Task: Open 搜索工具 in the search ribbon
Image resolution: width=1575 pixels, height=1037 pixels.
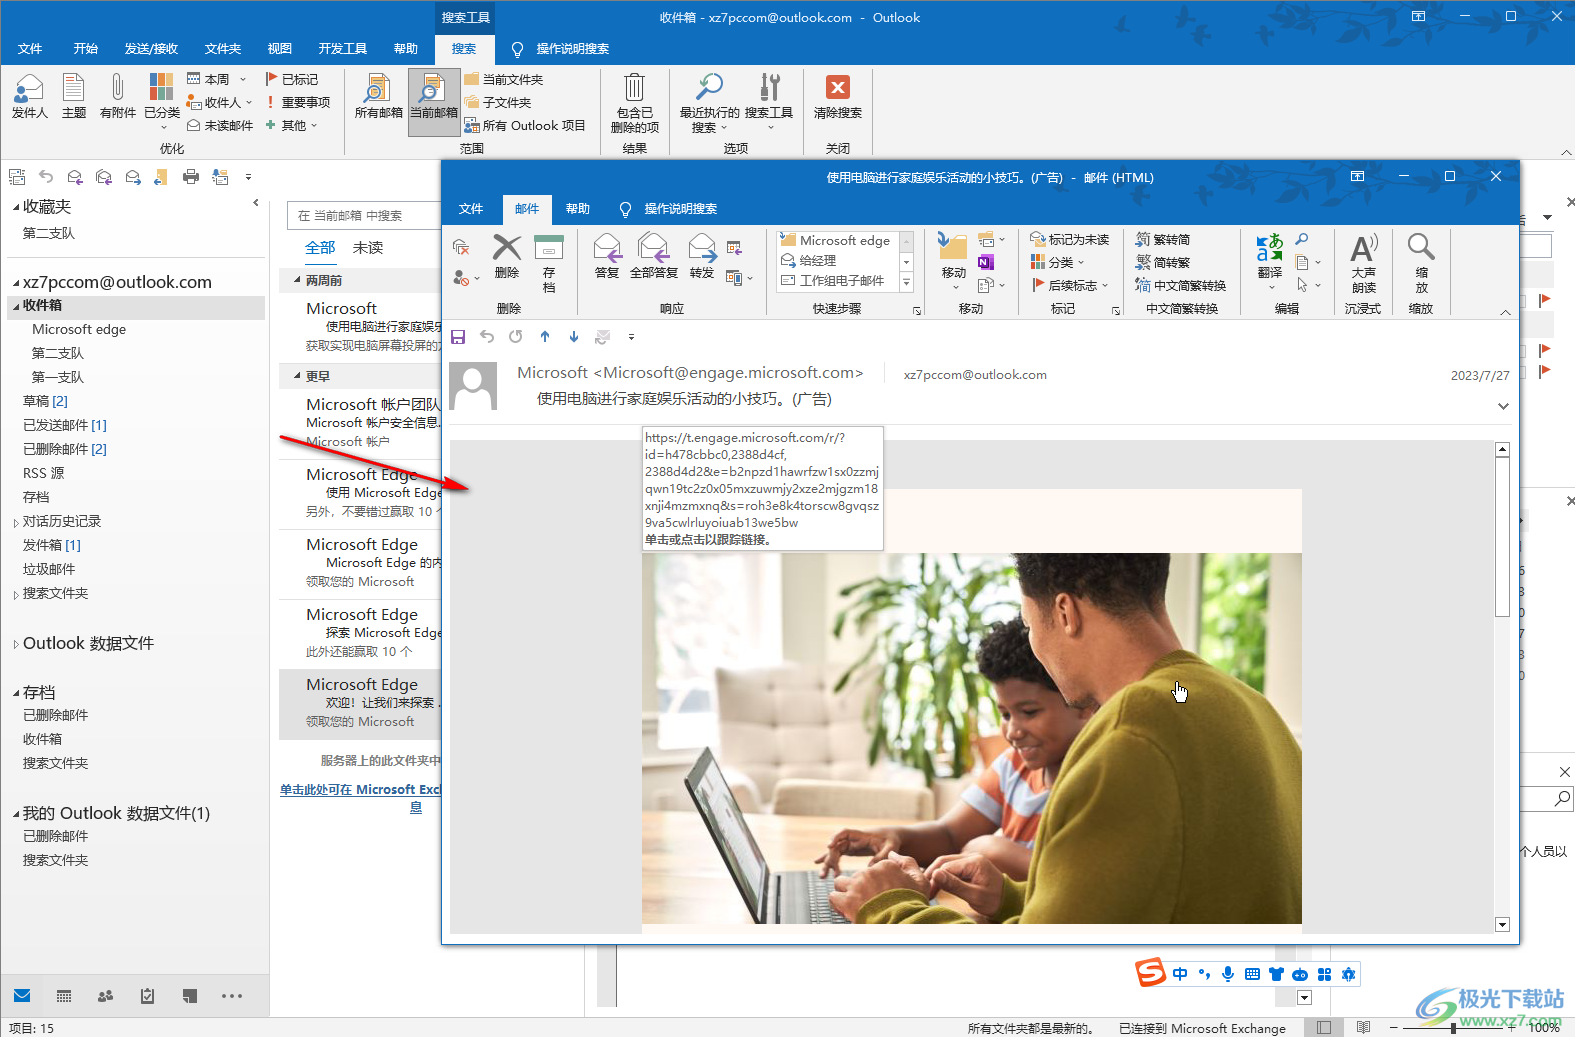Action: pos(769,103)
